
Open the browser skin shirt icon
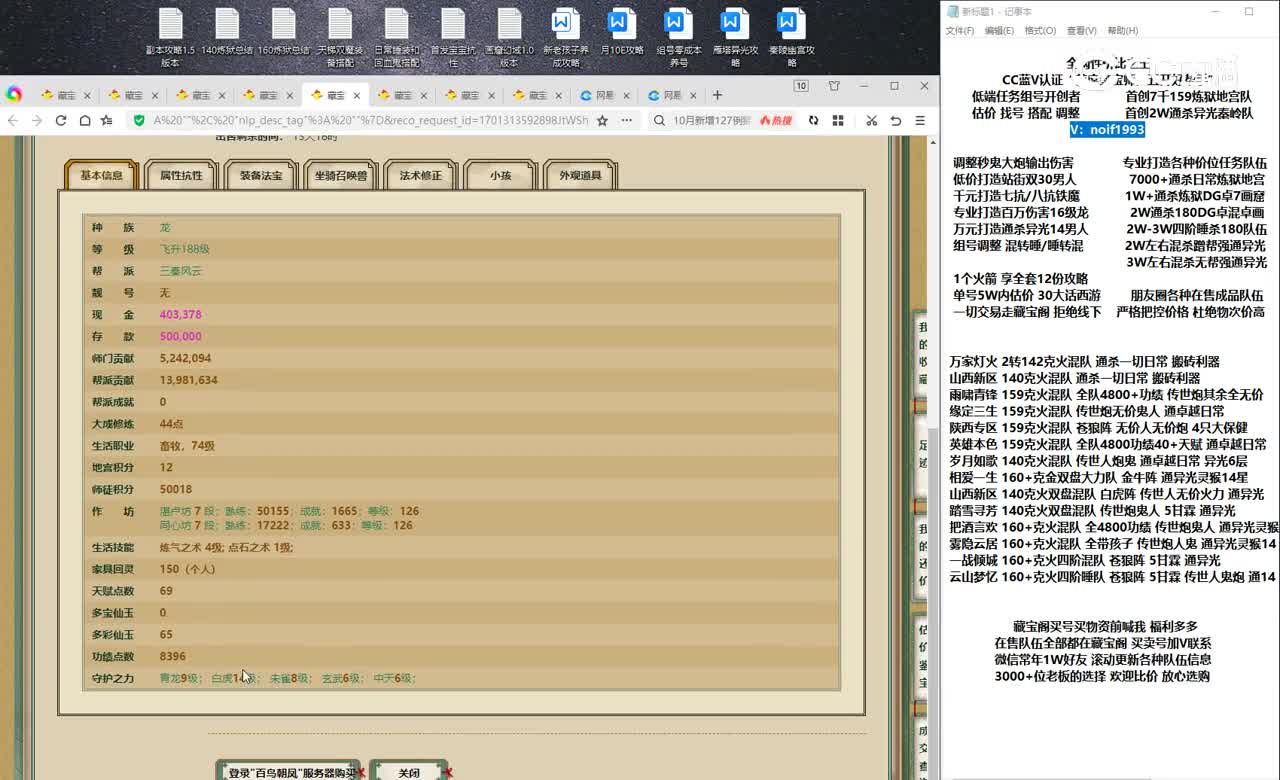834,86
